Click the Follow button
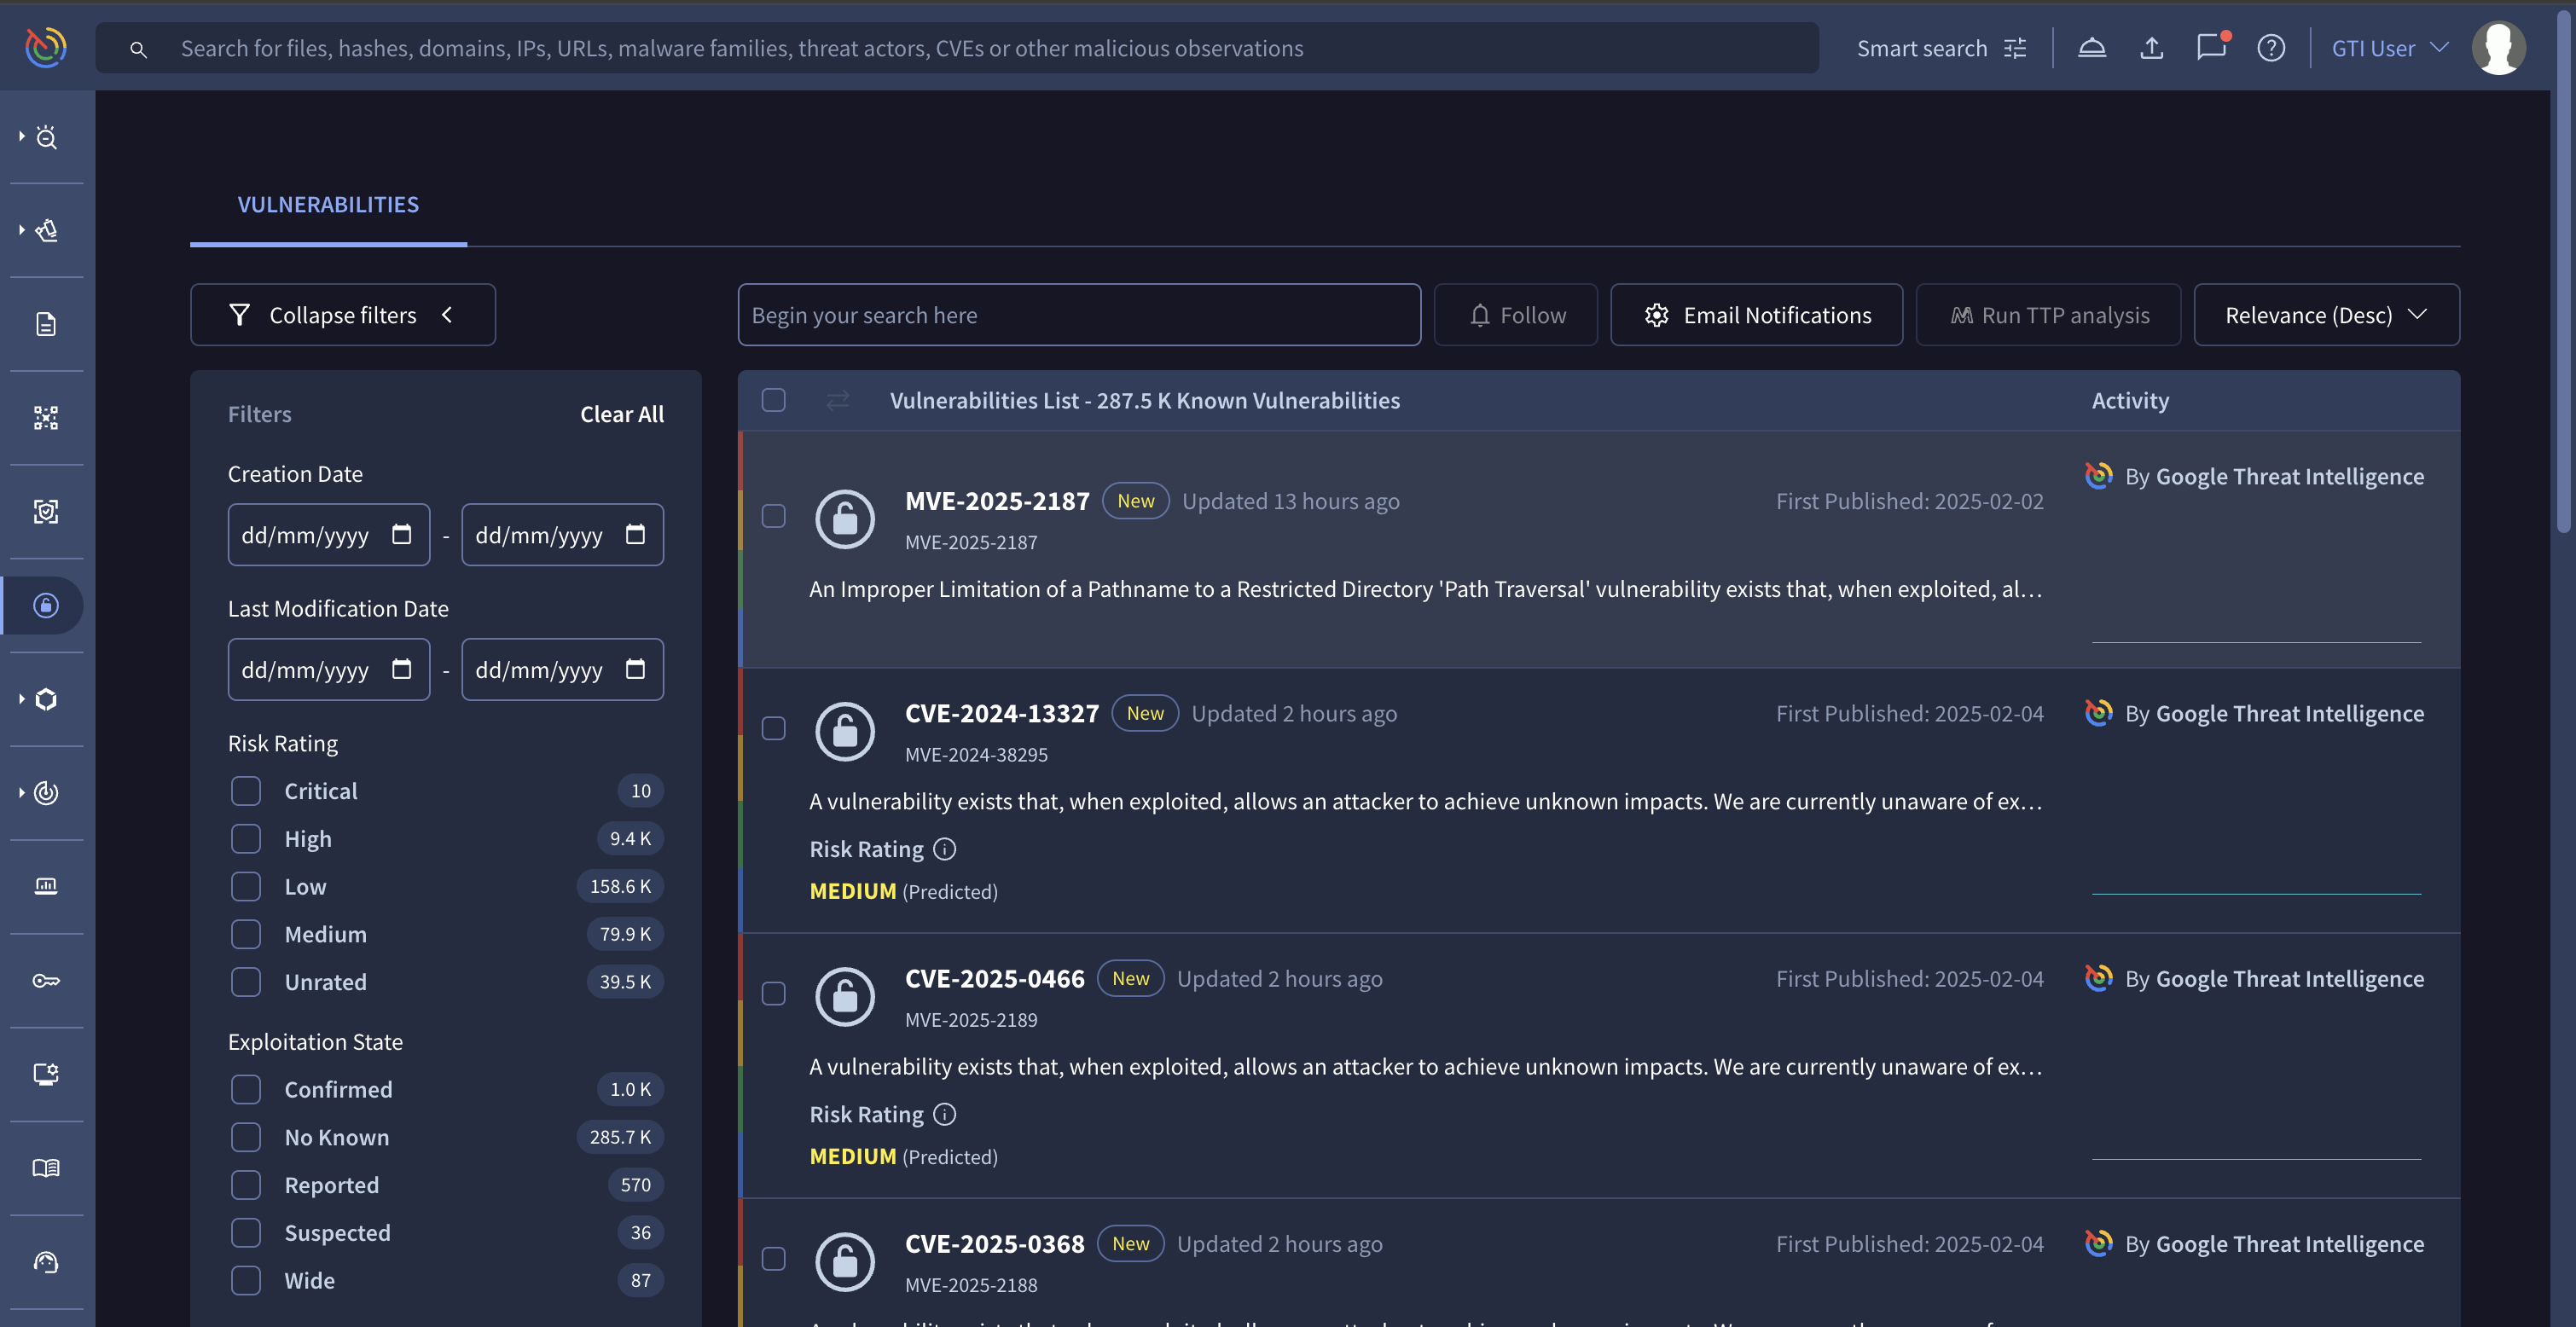Image resolution: width=2576 pixels, height=1327 pixels. [x=1515, y=315]
